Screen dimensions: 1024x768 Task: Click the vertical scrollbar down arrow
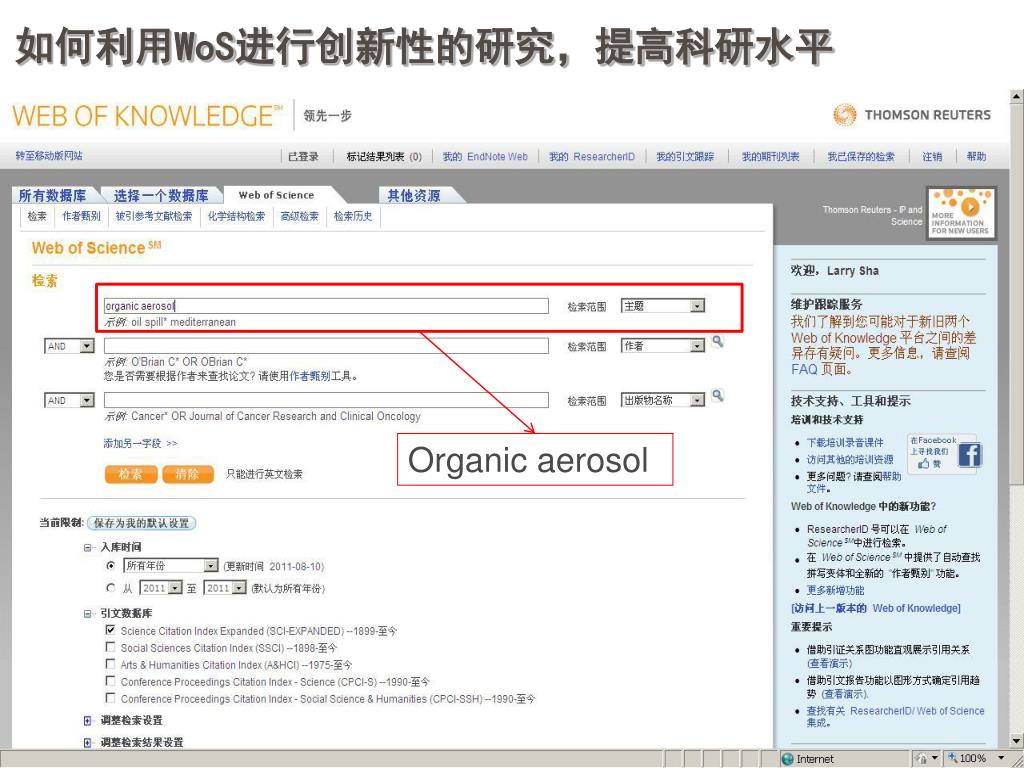pos(1016,741)
